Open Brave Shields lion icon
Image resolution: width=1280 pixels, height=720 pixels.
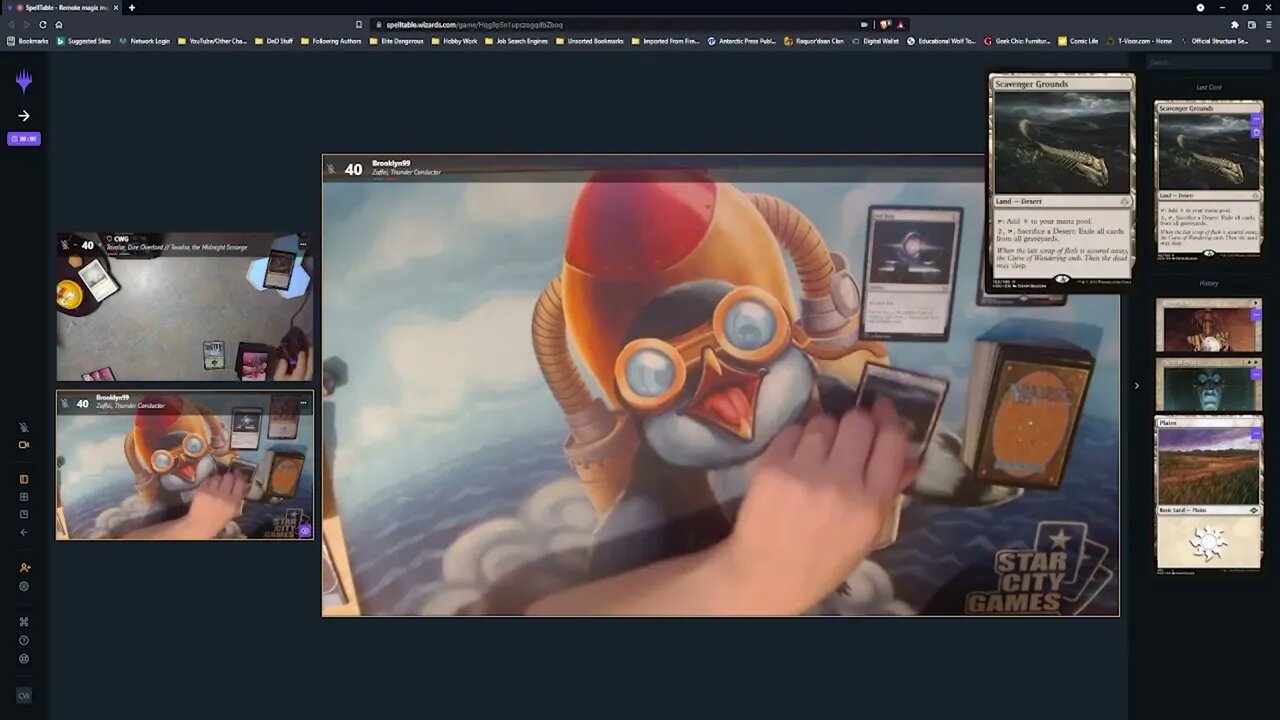(886, 24)
